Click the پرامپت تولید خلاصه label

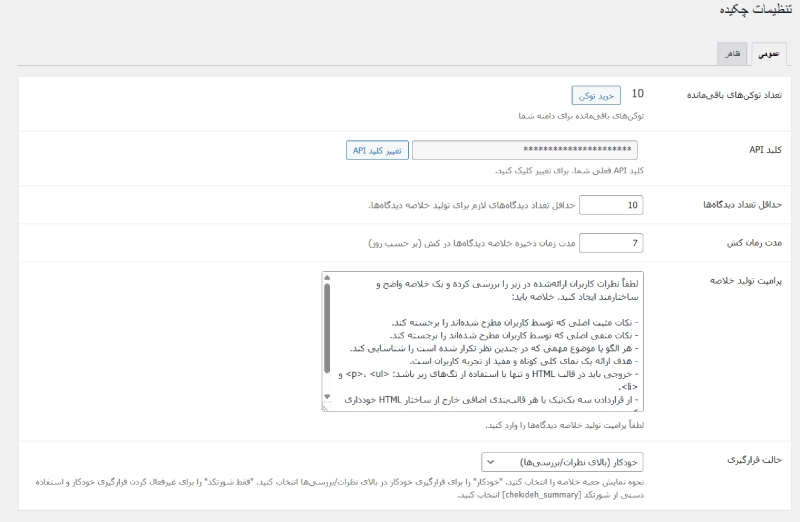coord(747,281)
